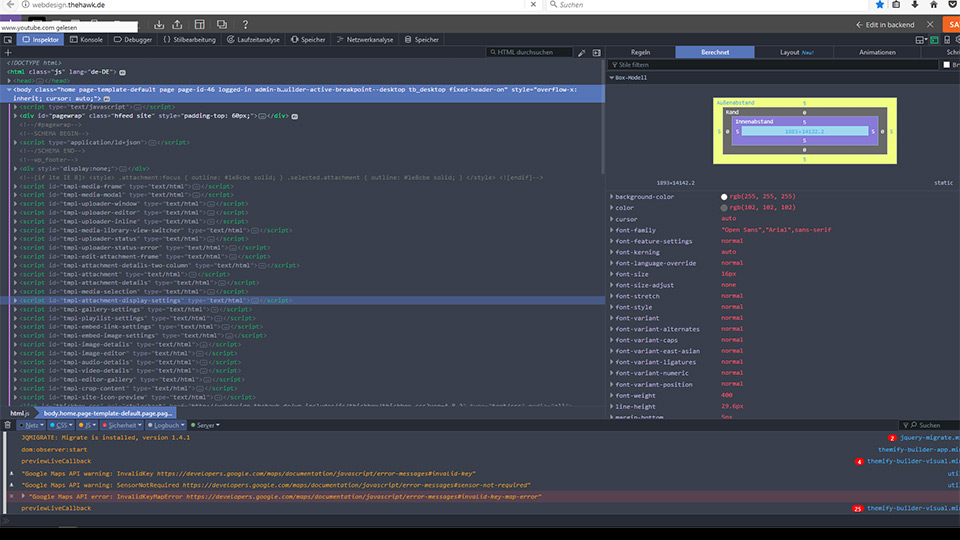Open themify-builder-app source link
Image resolution: width=960 pixels, height=540 pixels.
point(918,449)
